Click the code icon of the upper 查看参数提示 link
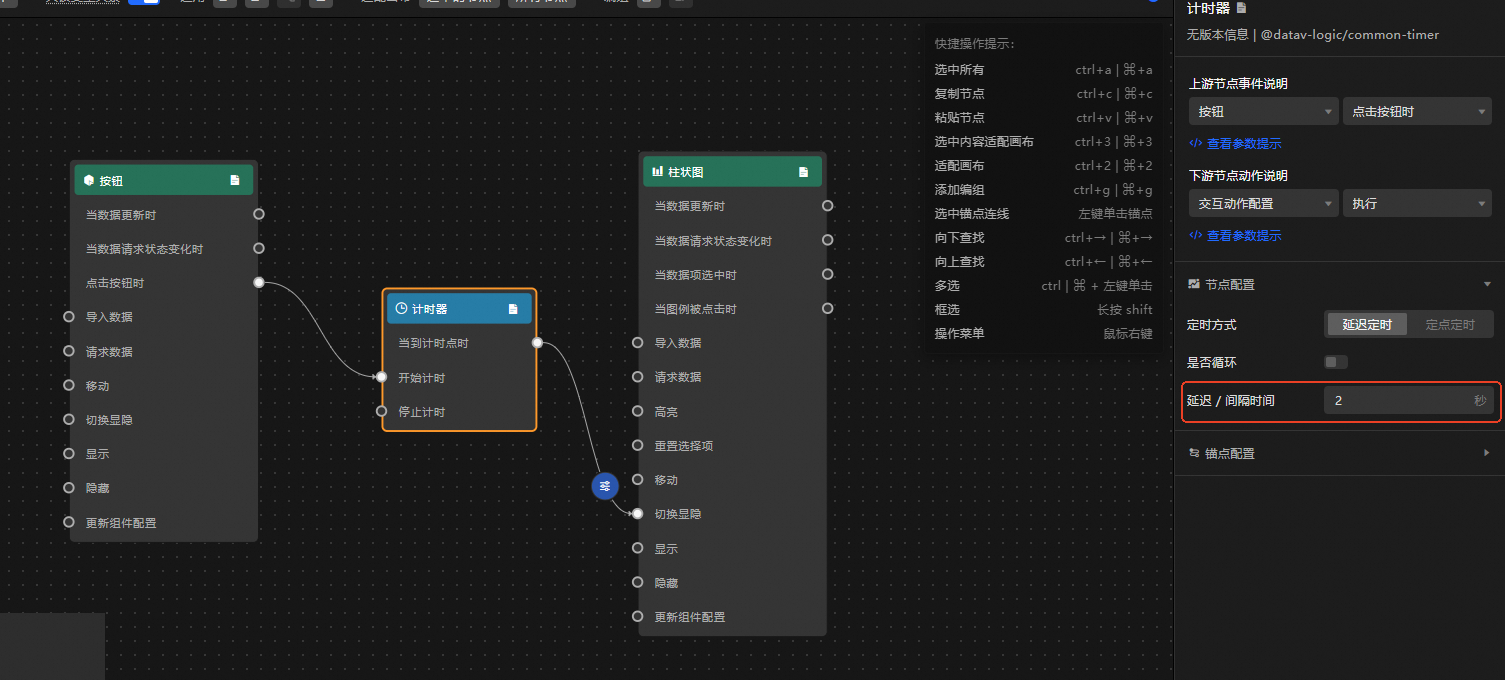The image size is (1505, 680). (x=1195, y=143)
